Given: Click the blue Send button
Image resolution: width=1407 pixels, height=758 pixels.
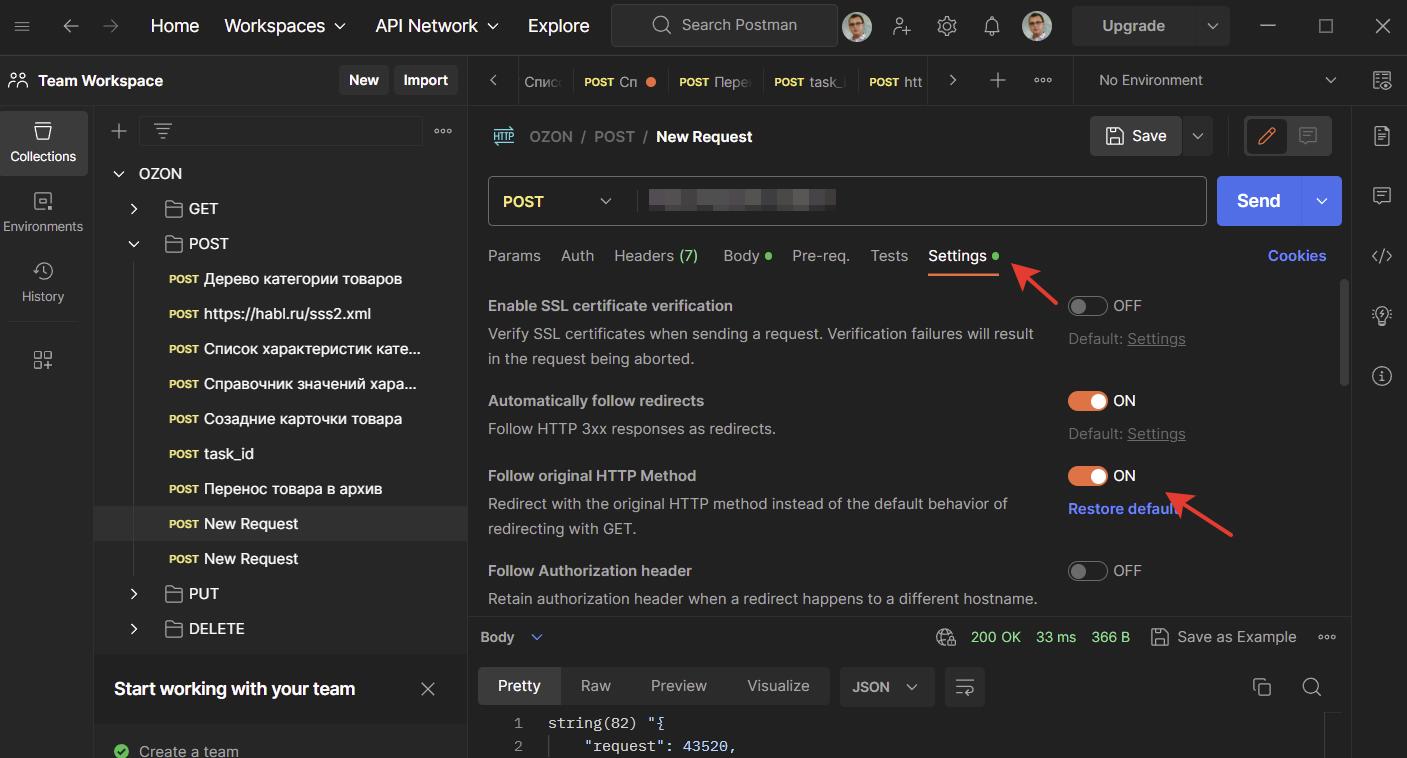Looking at the screenshot, I should [1258, 201].
